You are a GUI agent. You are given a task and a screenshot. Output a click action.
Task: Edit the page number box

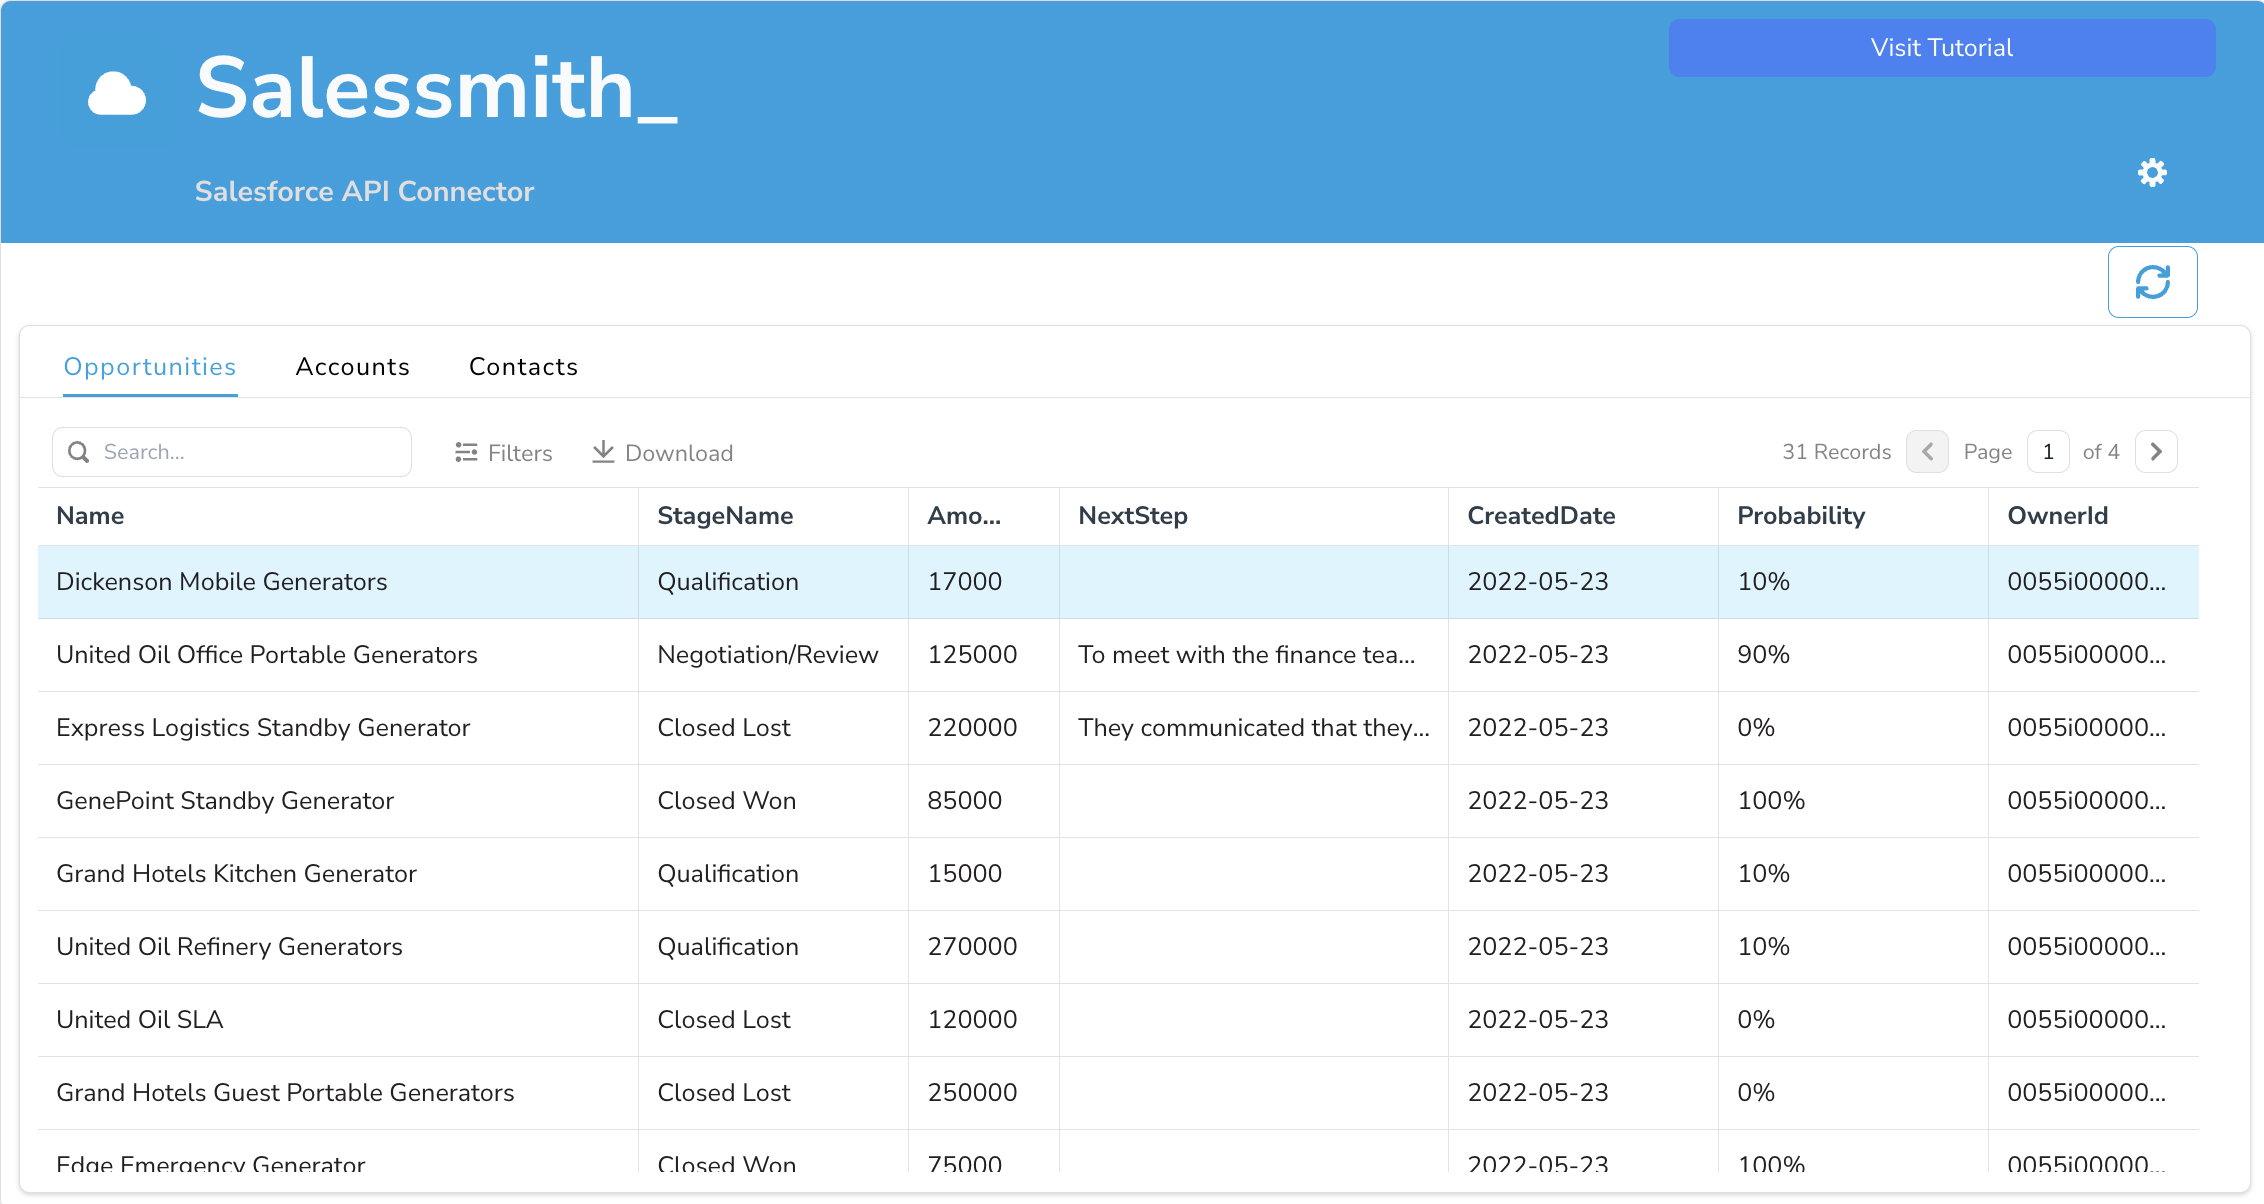pyautogui.click(x=2048, y=452)
